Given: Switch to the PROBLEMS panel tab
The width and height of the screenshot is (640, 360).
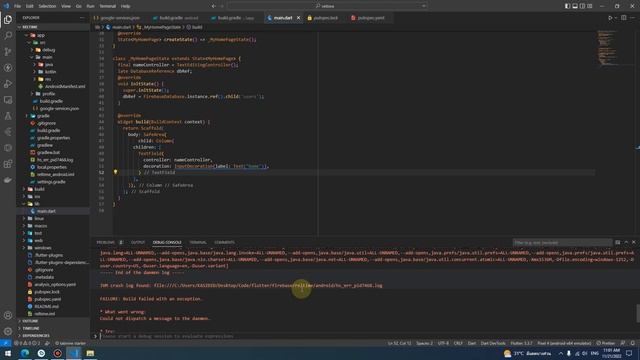Looking at the screenshot, I should (106, 242).
